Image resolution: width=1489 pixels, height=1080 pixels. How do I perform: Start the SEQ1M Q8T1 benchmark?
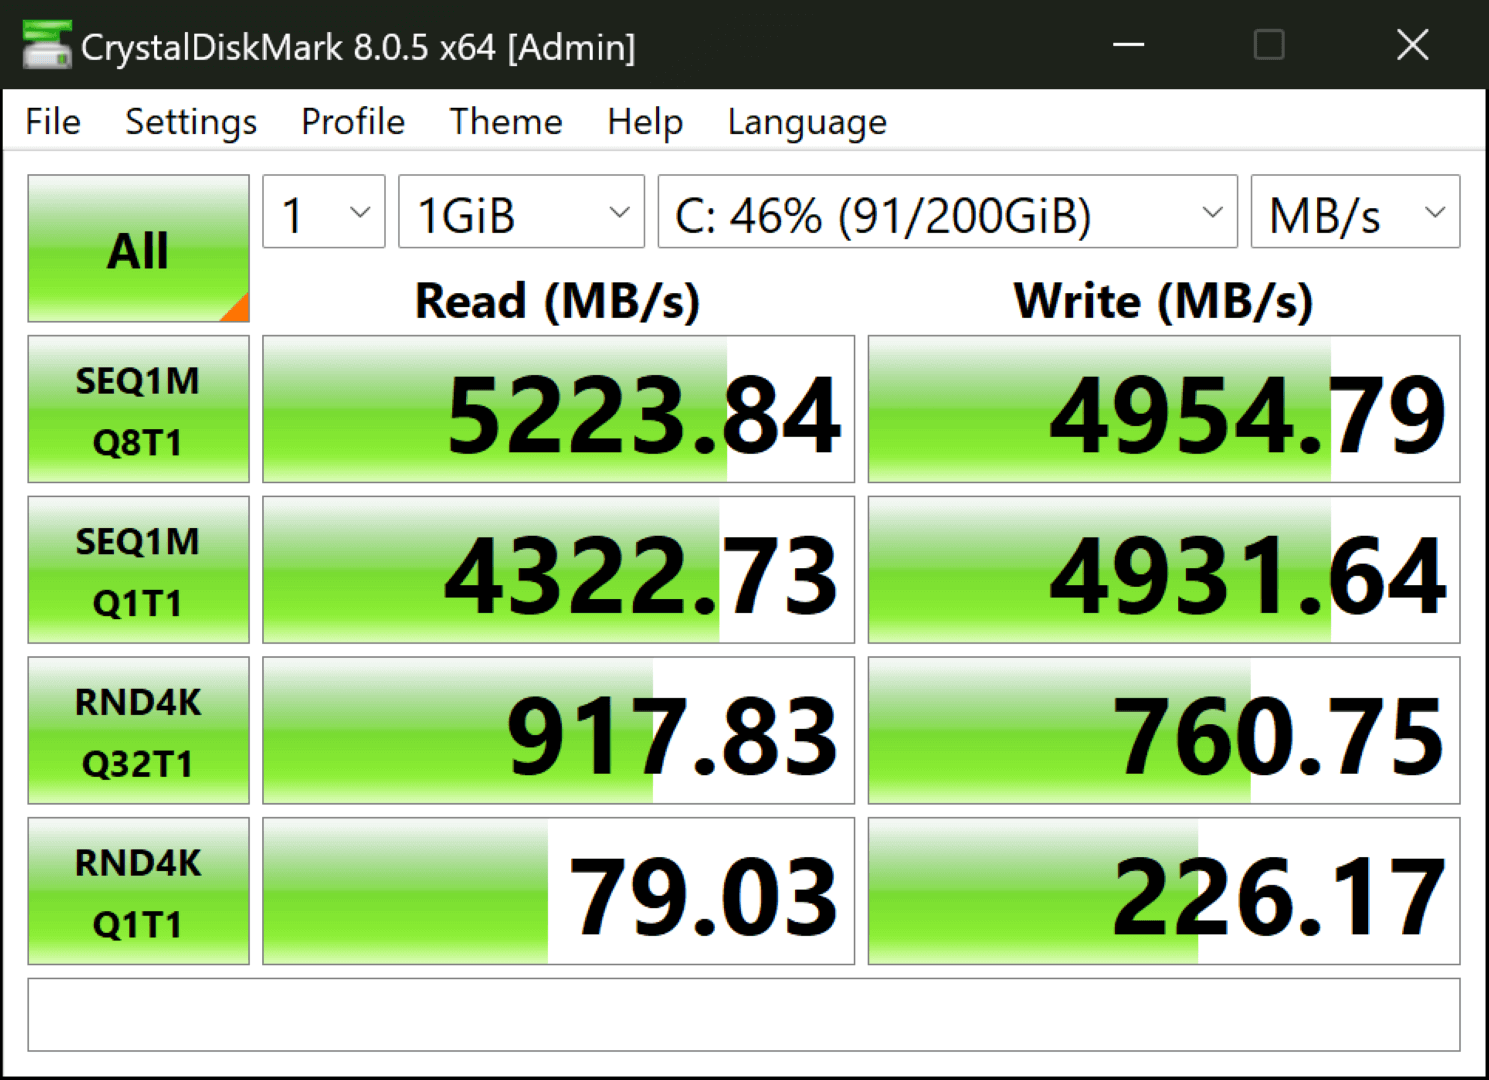(138, 410)
